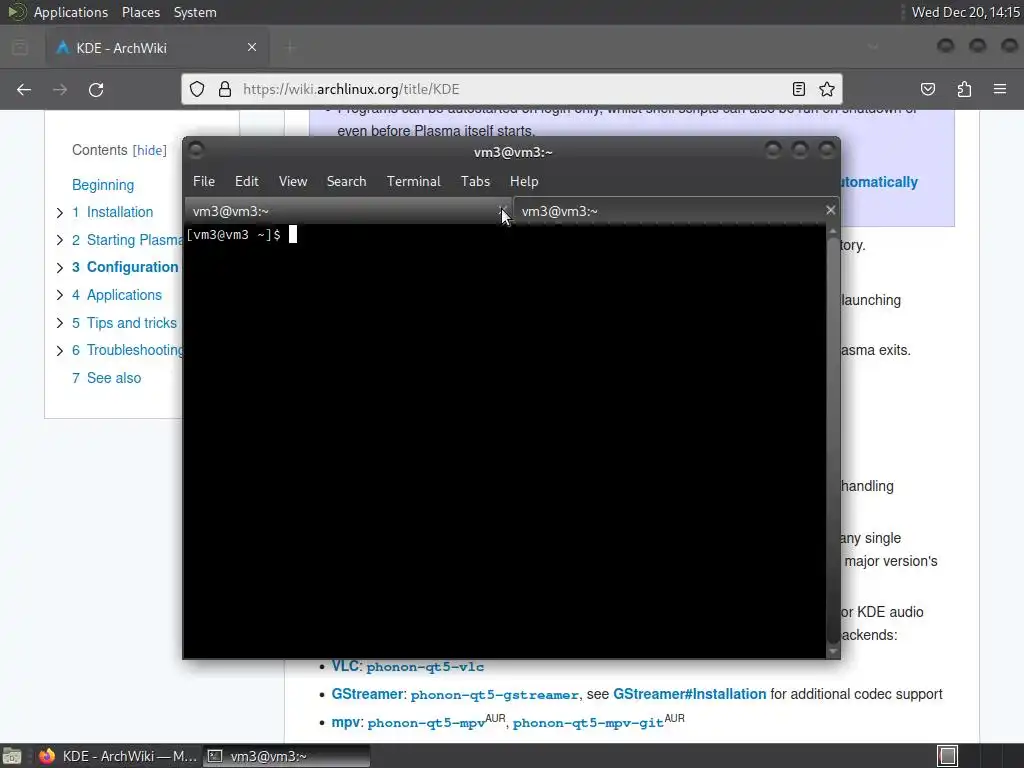Screen dimensions: 1024x768
Task: Close the second vm3@vm3:~ terminal tab
Action: [x=830, y=210]
